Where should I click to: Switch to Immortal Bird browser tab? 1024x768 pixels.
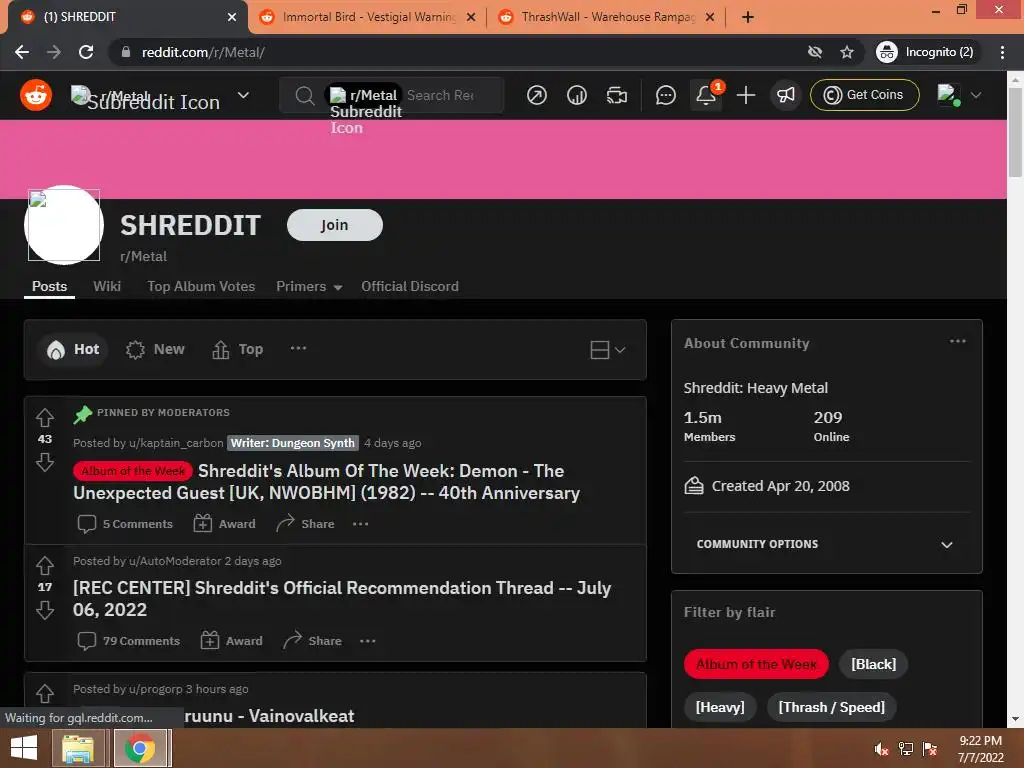click(367, 17)
